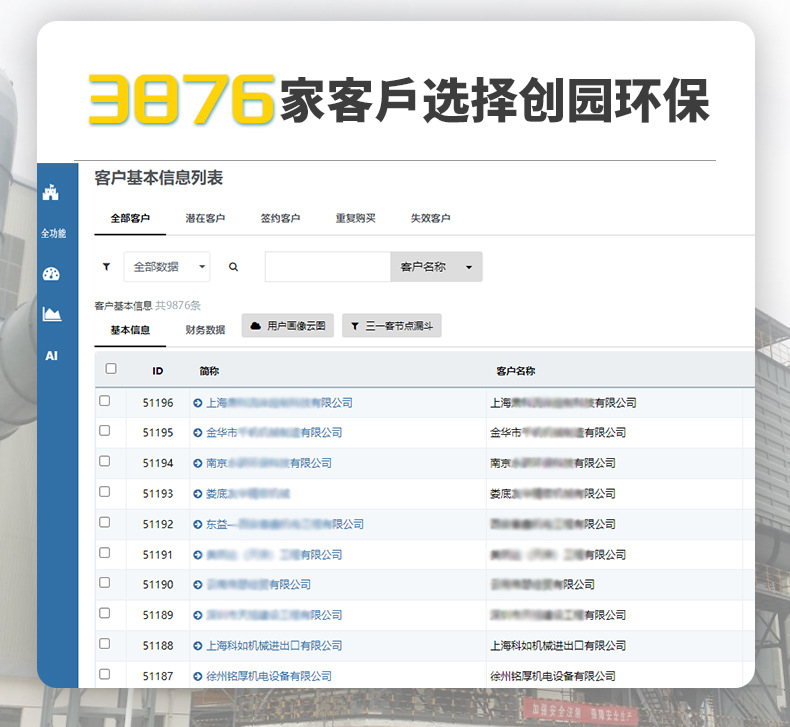Check the box for row 51195
Viewport: 790px width, 727px height.
(104, 430)
